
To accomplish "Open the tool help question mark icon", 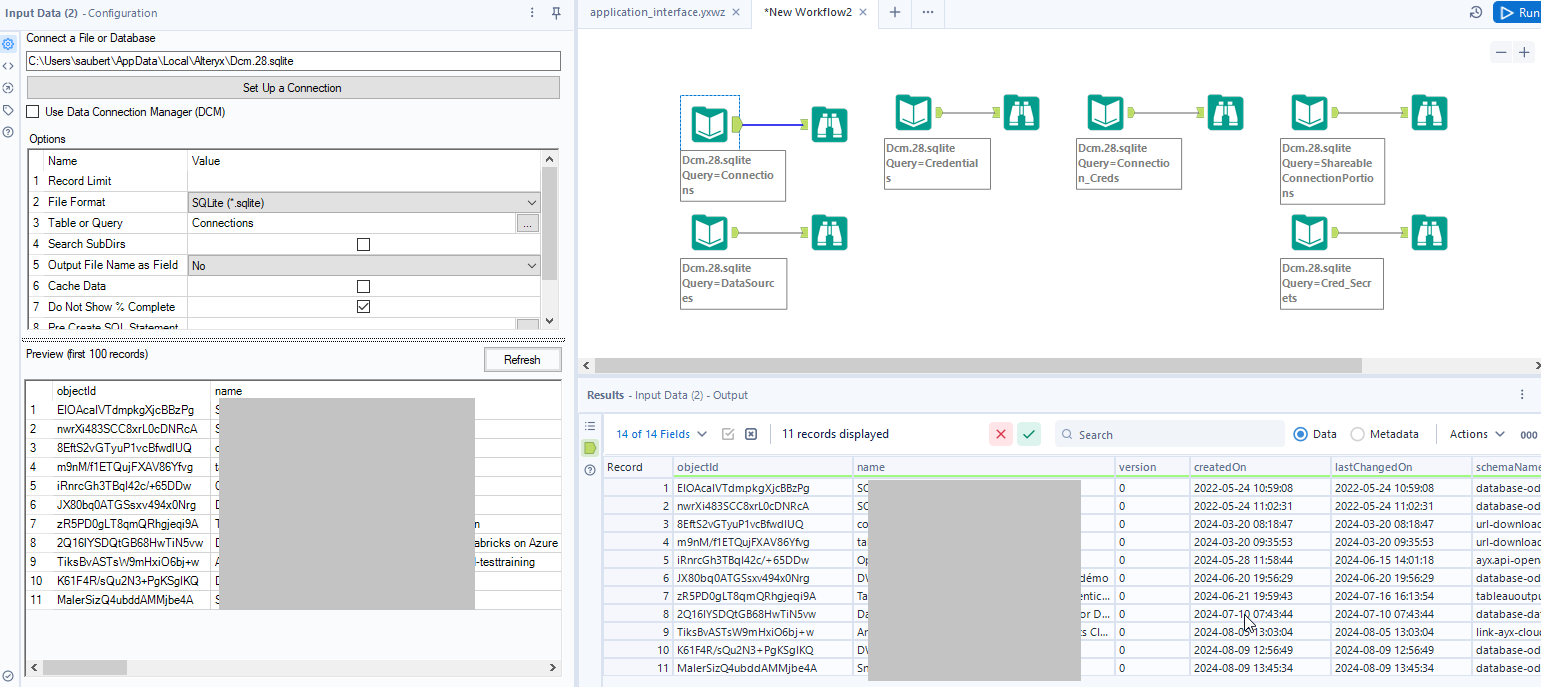I will pos(8,131).
